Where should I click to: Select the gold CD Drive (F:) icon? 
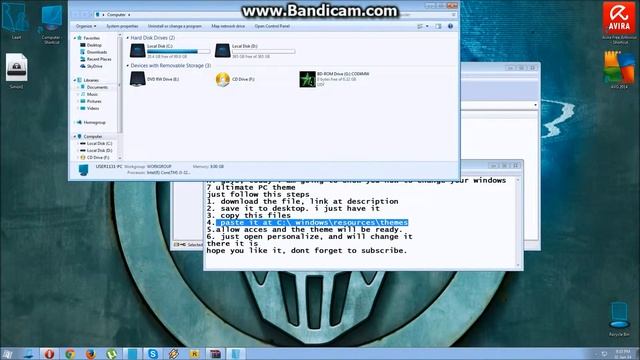click(x=222, y=79)
